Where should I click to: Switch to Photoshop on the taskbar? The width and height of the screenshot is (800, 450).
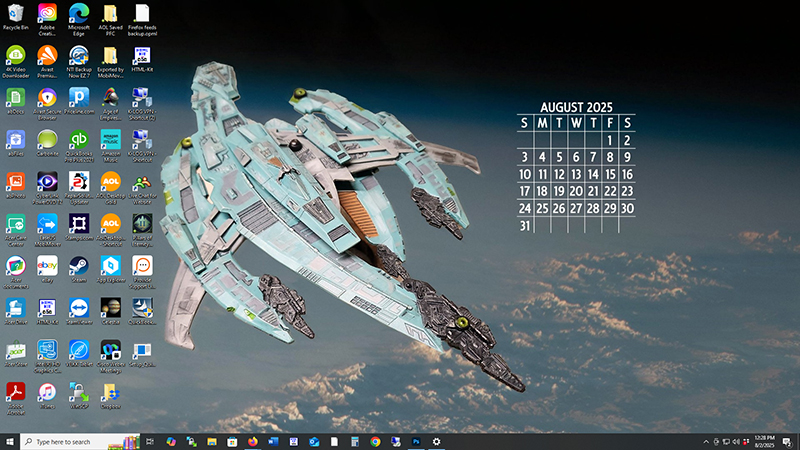pos(416,442)
